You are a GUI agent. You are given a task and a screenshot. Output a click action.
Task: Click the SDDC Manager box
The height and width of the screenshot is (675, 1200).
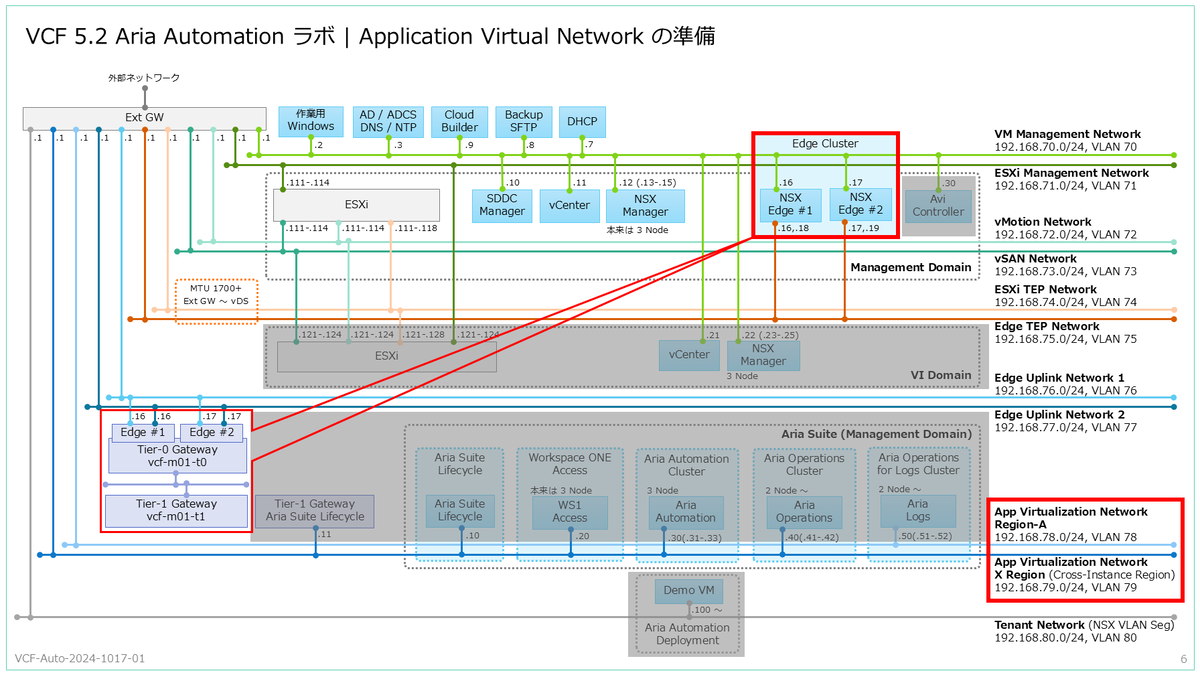point(501,205)
